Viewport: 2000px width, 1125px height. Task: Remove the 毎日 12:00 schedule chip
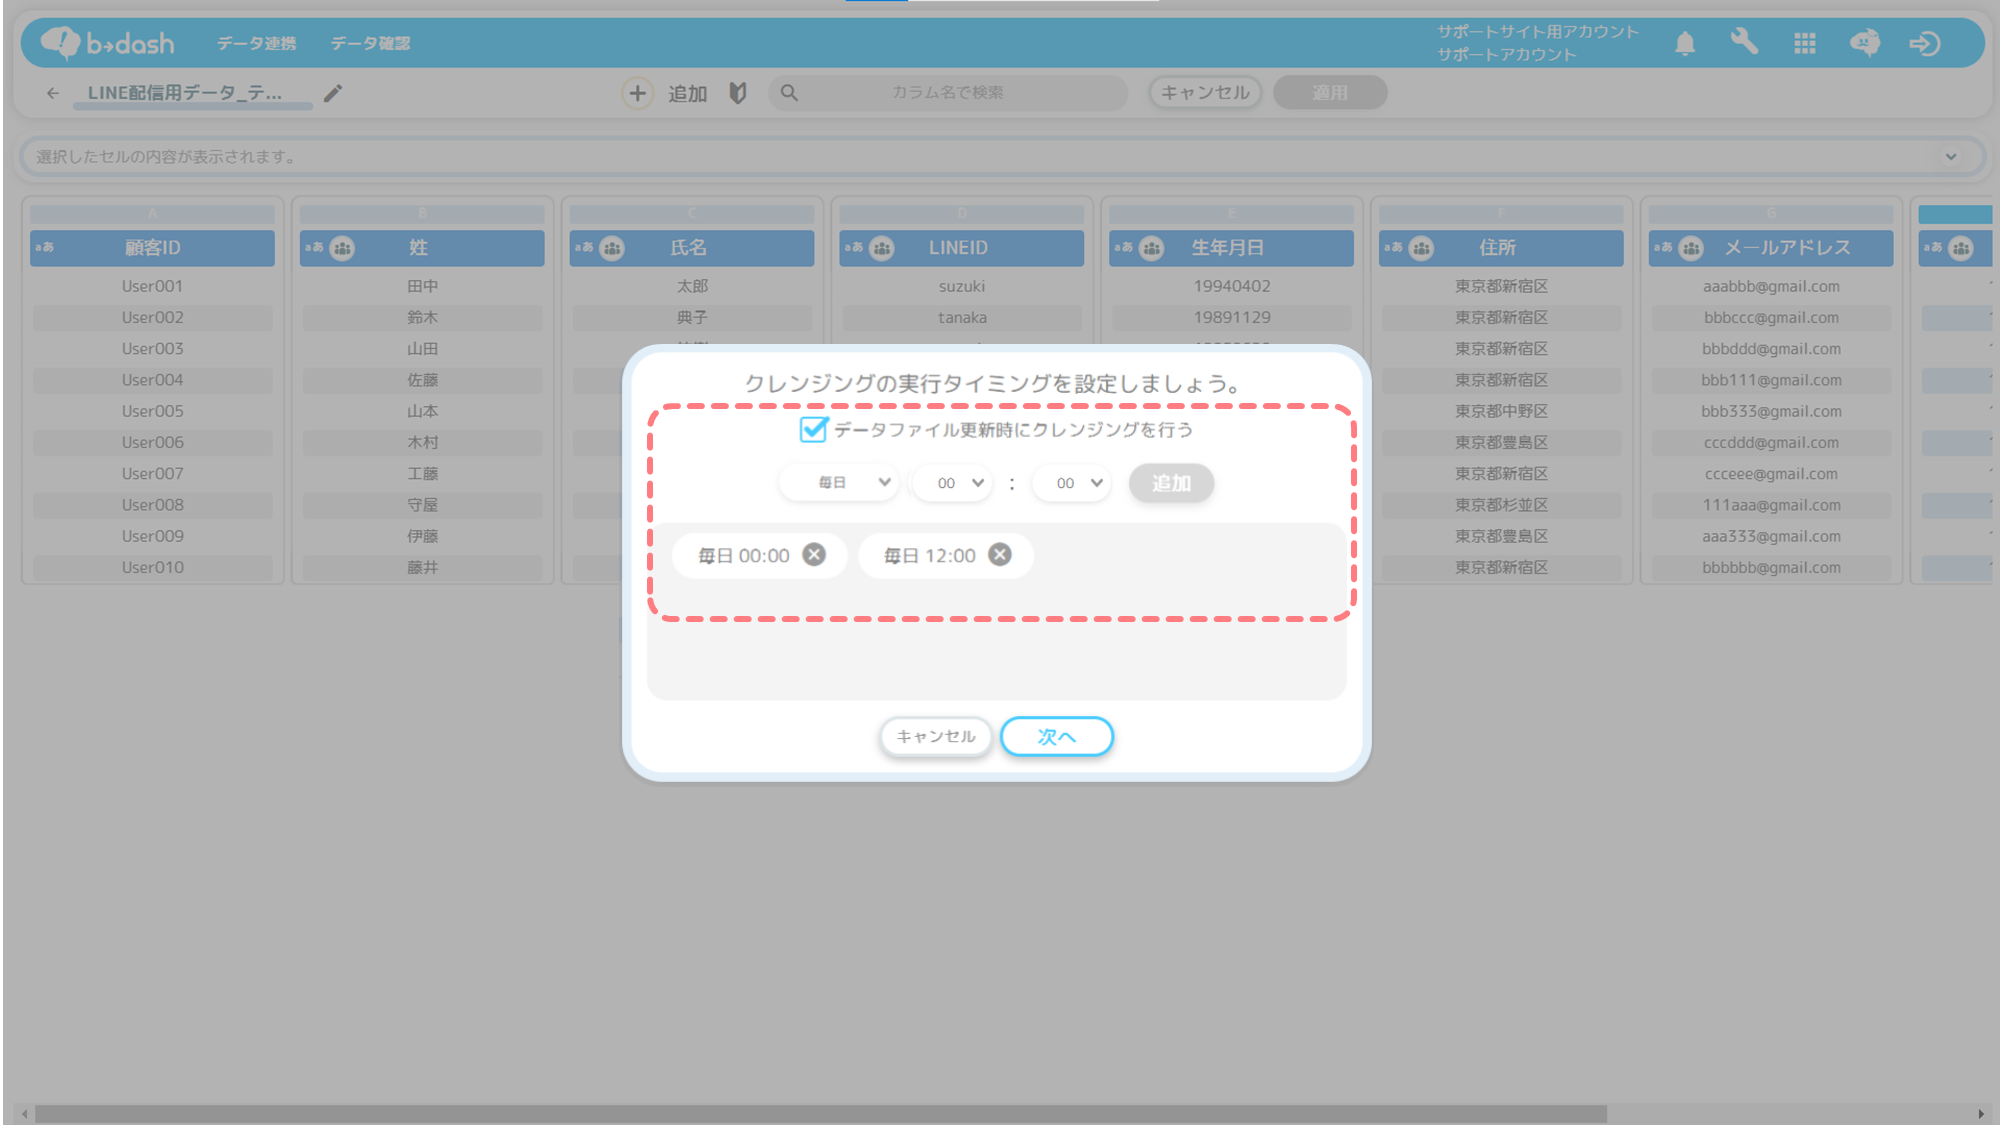1000,555
